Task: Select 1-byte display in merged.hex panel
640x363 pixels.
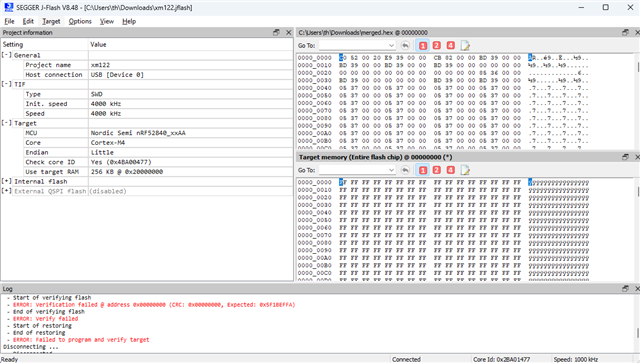Action: click(423, 45)
